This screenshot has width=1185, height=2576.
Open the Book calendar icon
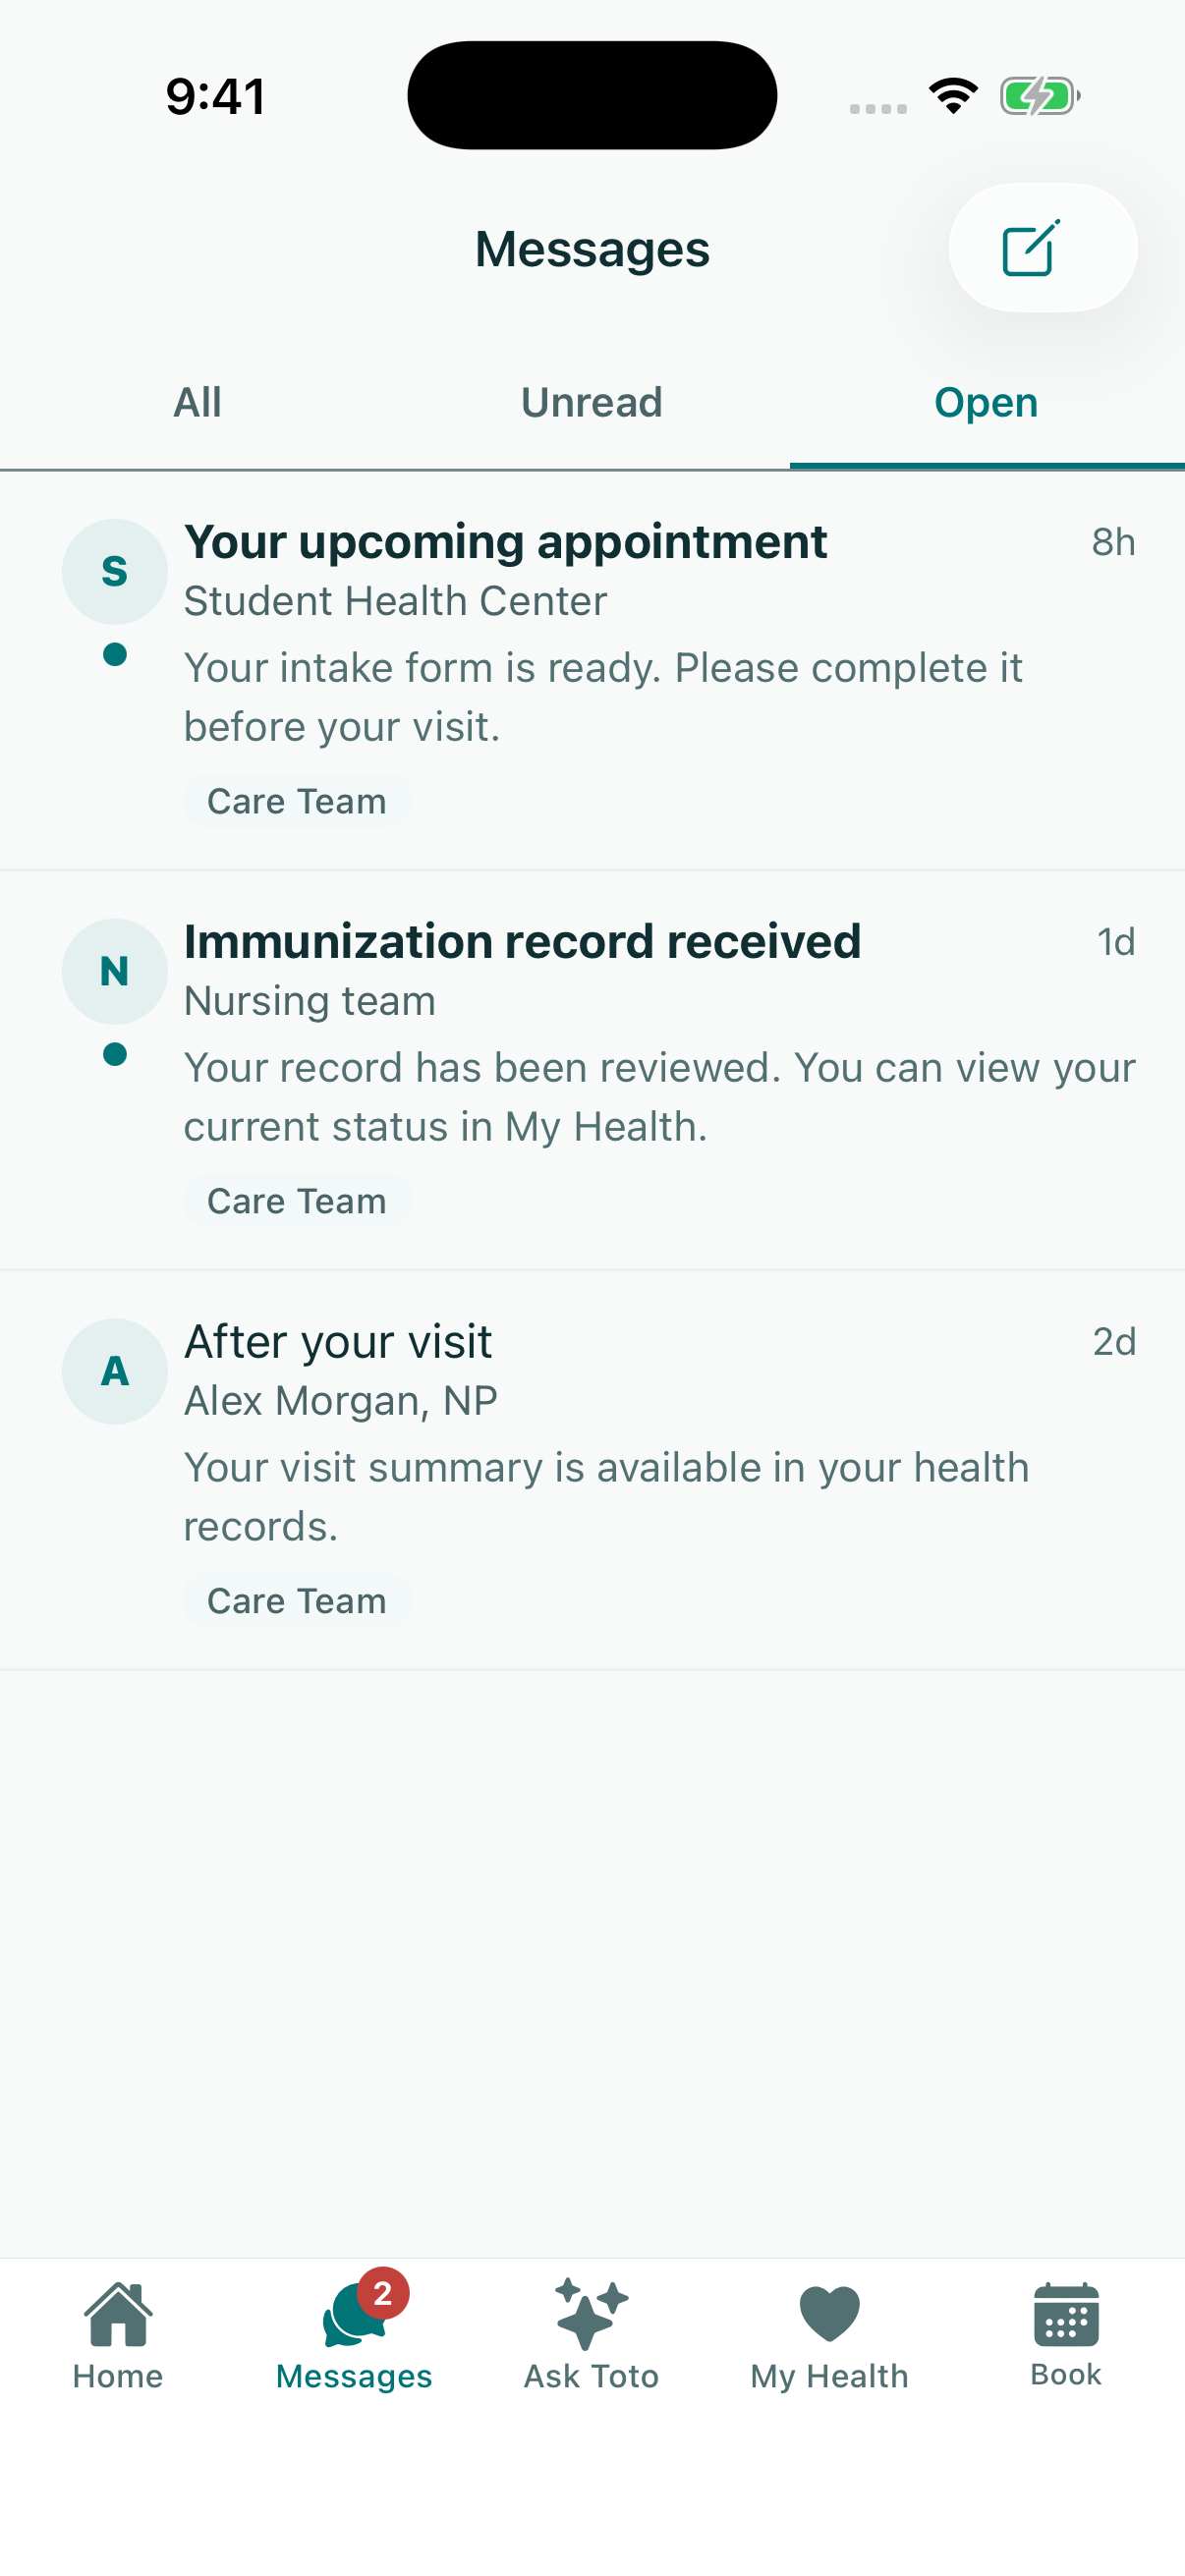(1066, 2314)
